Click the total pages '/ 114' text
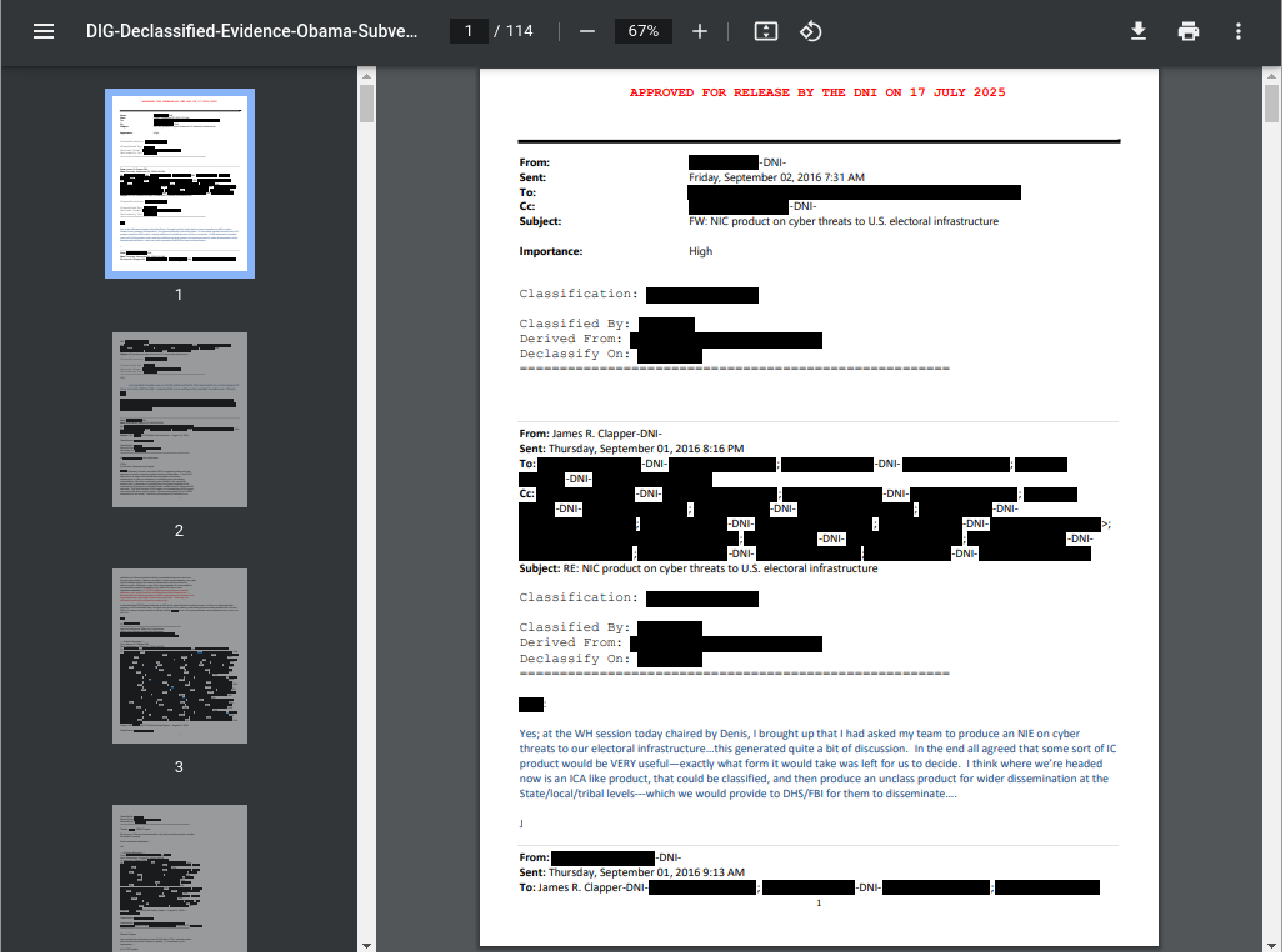Screen dimensions: 1282x952 click(514, 31)
